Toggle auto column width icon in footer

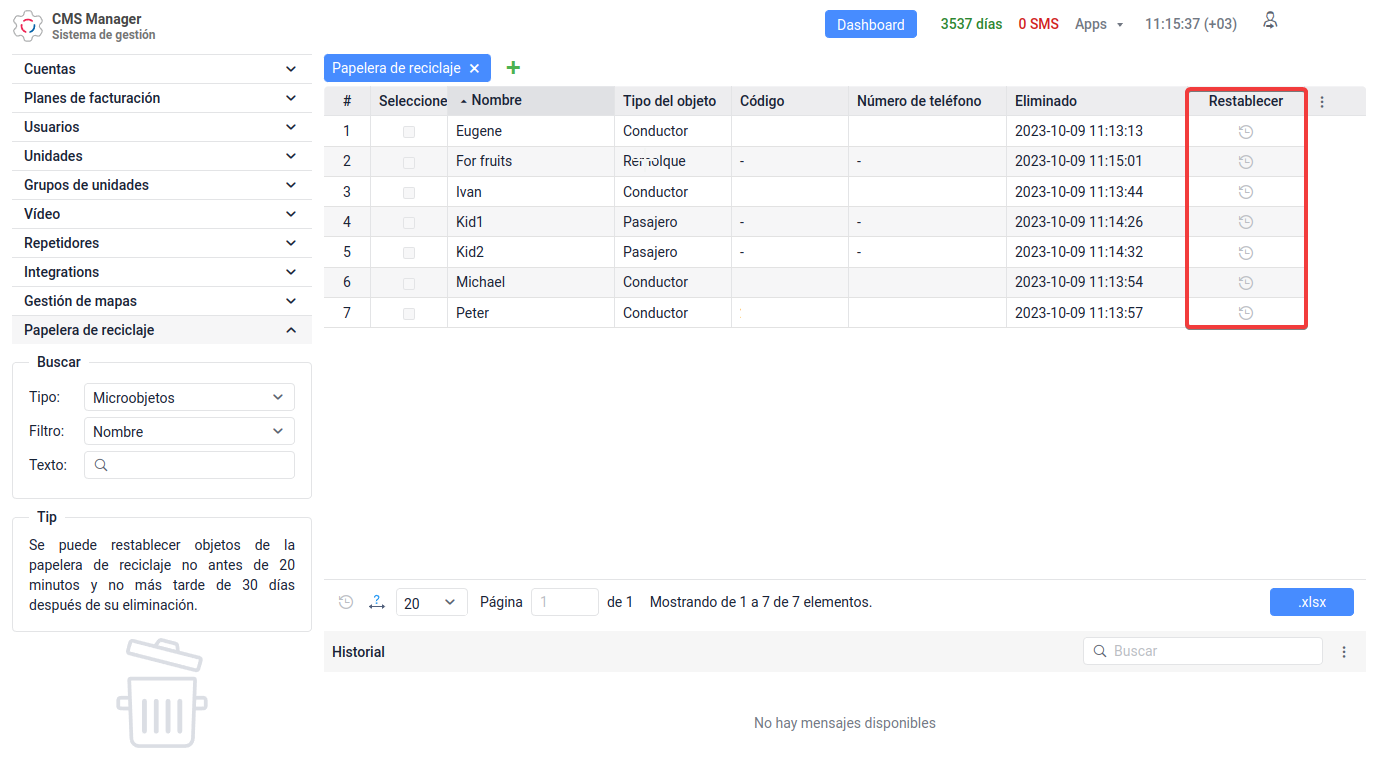click(x=376, y=602)
